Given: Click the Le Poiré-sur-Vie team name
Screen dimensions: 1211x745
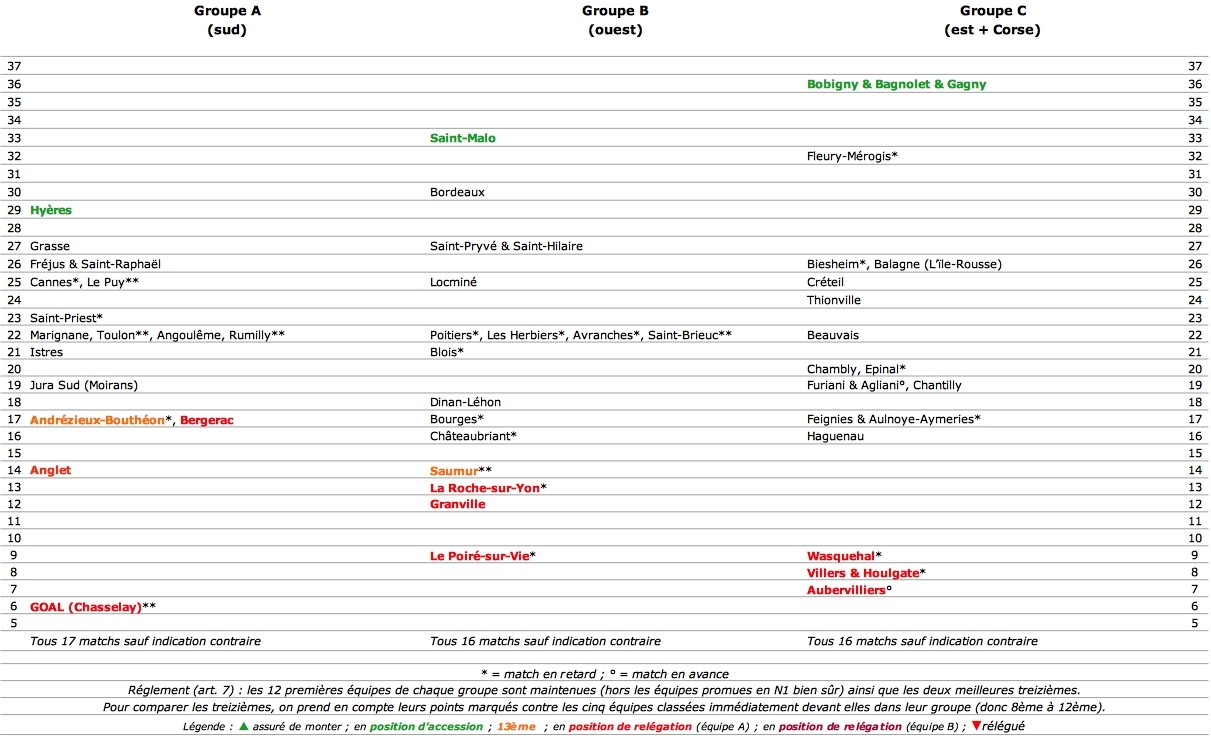Looking at the screenshot, I should (x=479, y=555).
